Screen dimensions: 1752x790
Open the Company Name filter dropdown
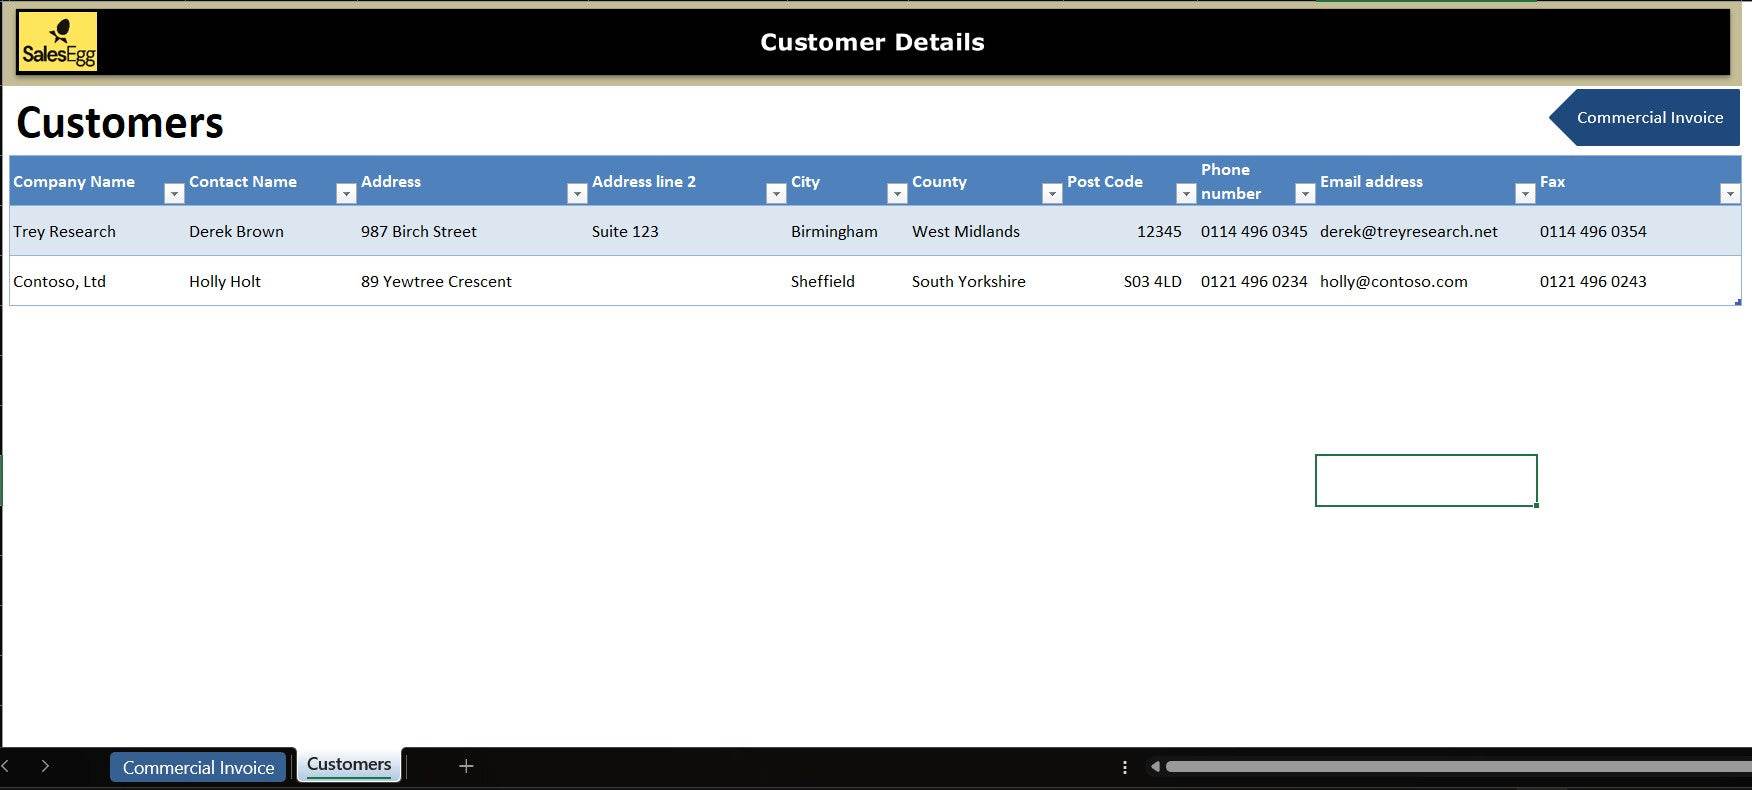(174, 194)
